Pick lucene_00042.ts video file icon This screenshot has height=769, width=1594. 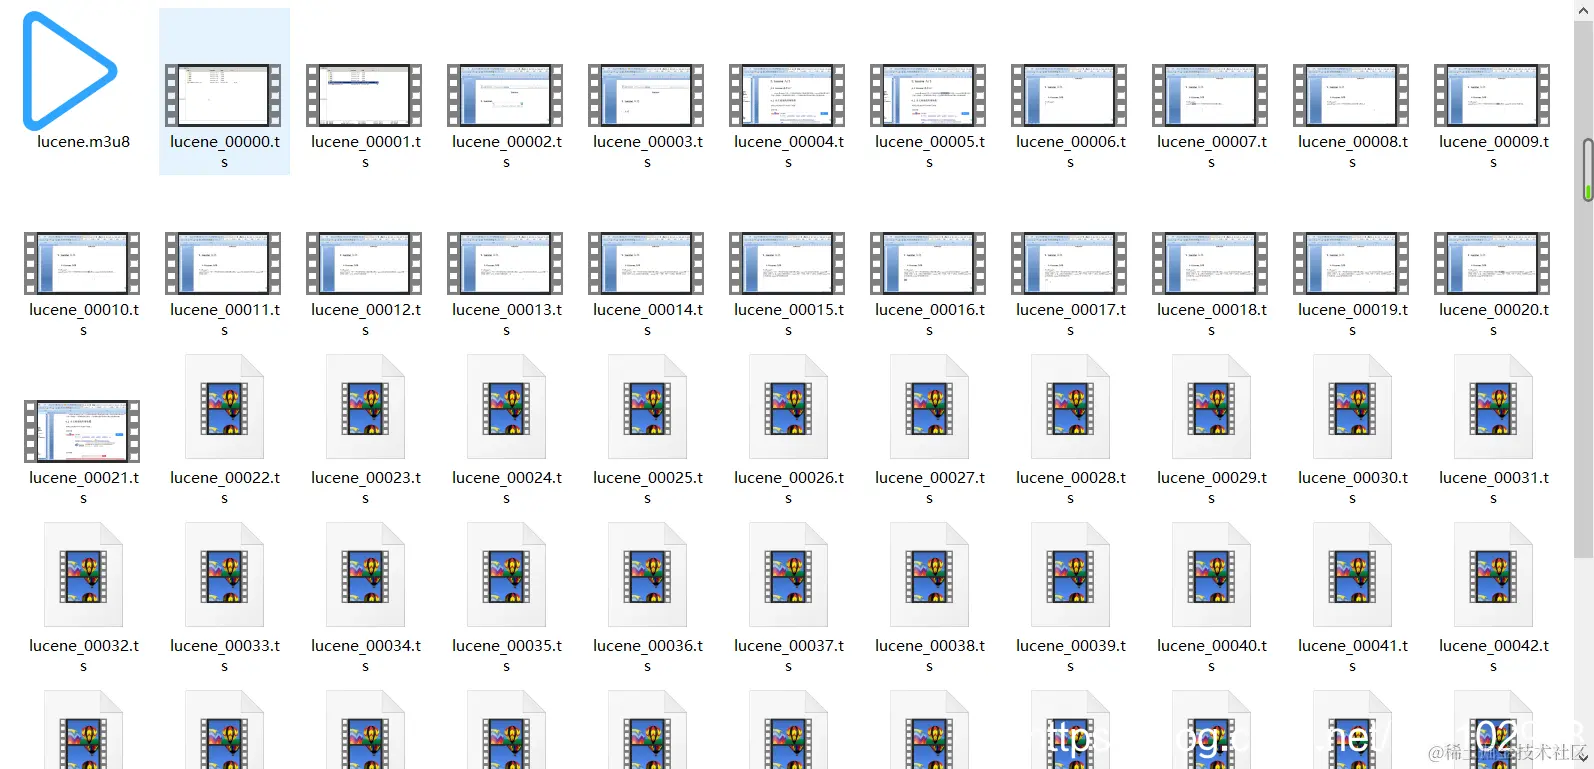[x=1493, y=575]
